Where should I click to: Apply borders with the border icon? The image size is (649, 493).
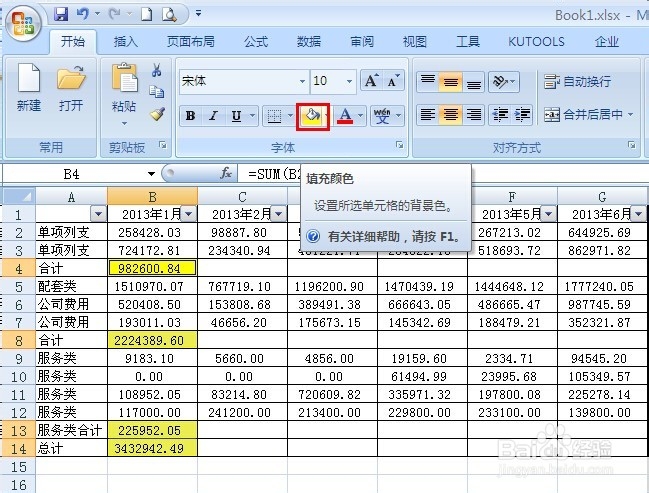click(x=274, y=116)
